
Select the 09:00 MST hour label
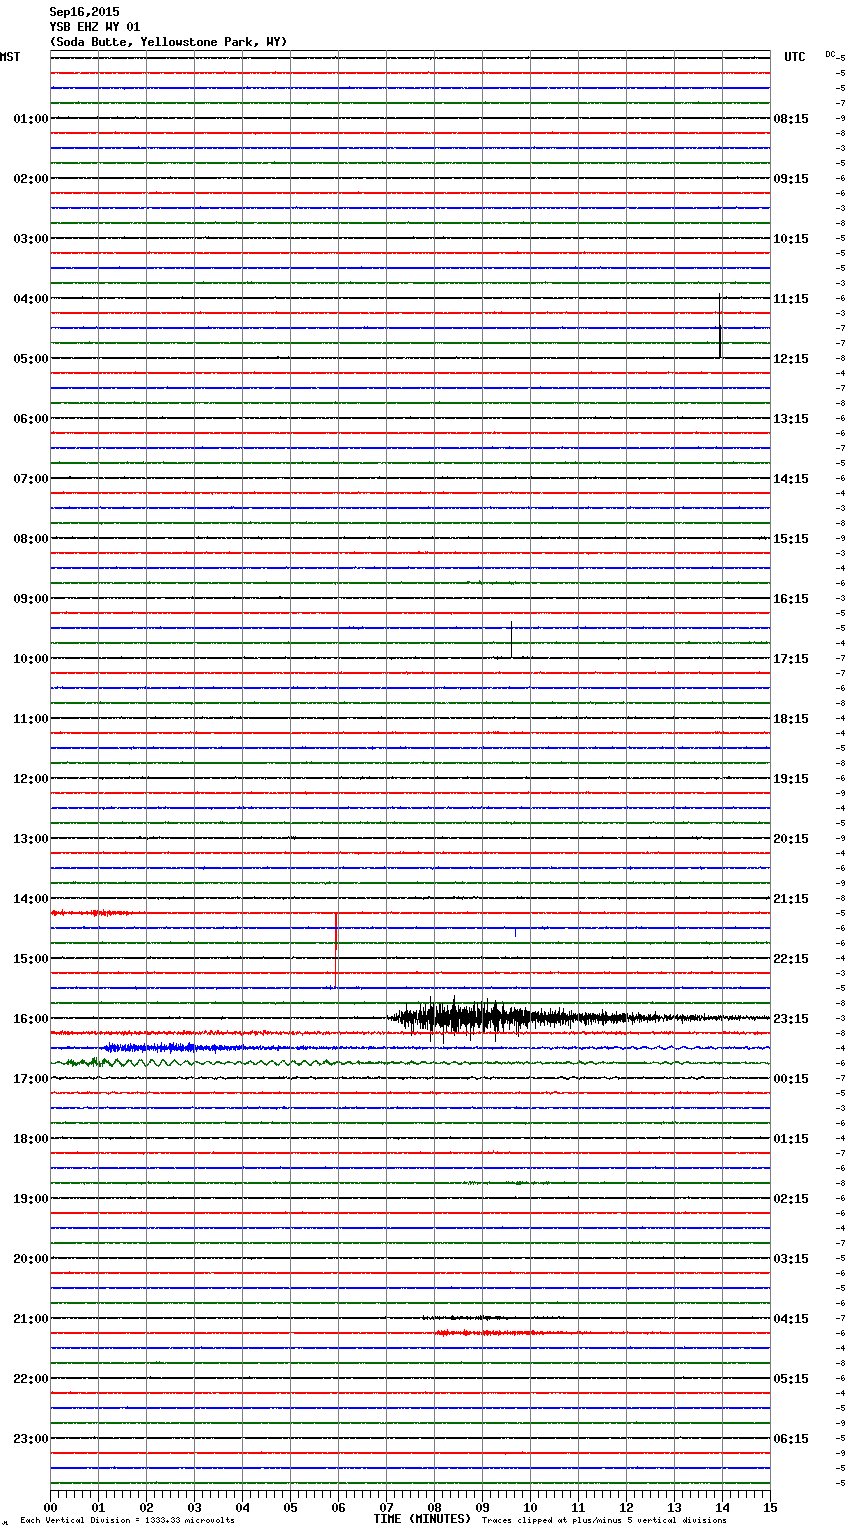point(30,599)
